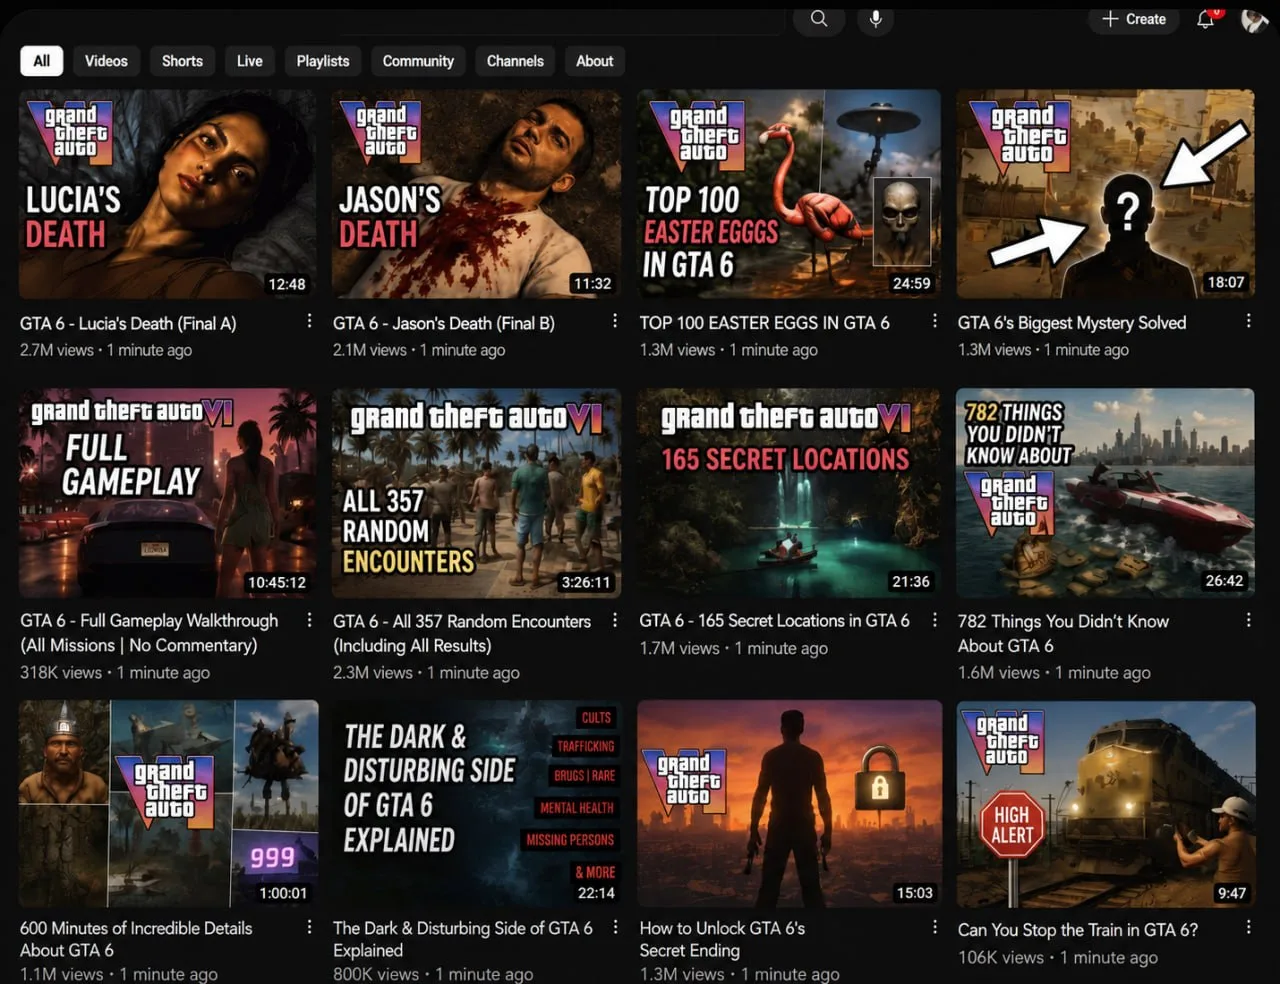Click the search magnifier icon
The height and width of the screenshot is (984, 1280).
(819, 19)
